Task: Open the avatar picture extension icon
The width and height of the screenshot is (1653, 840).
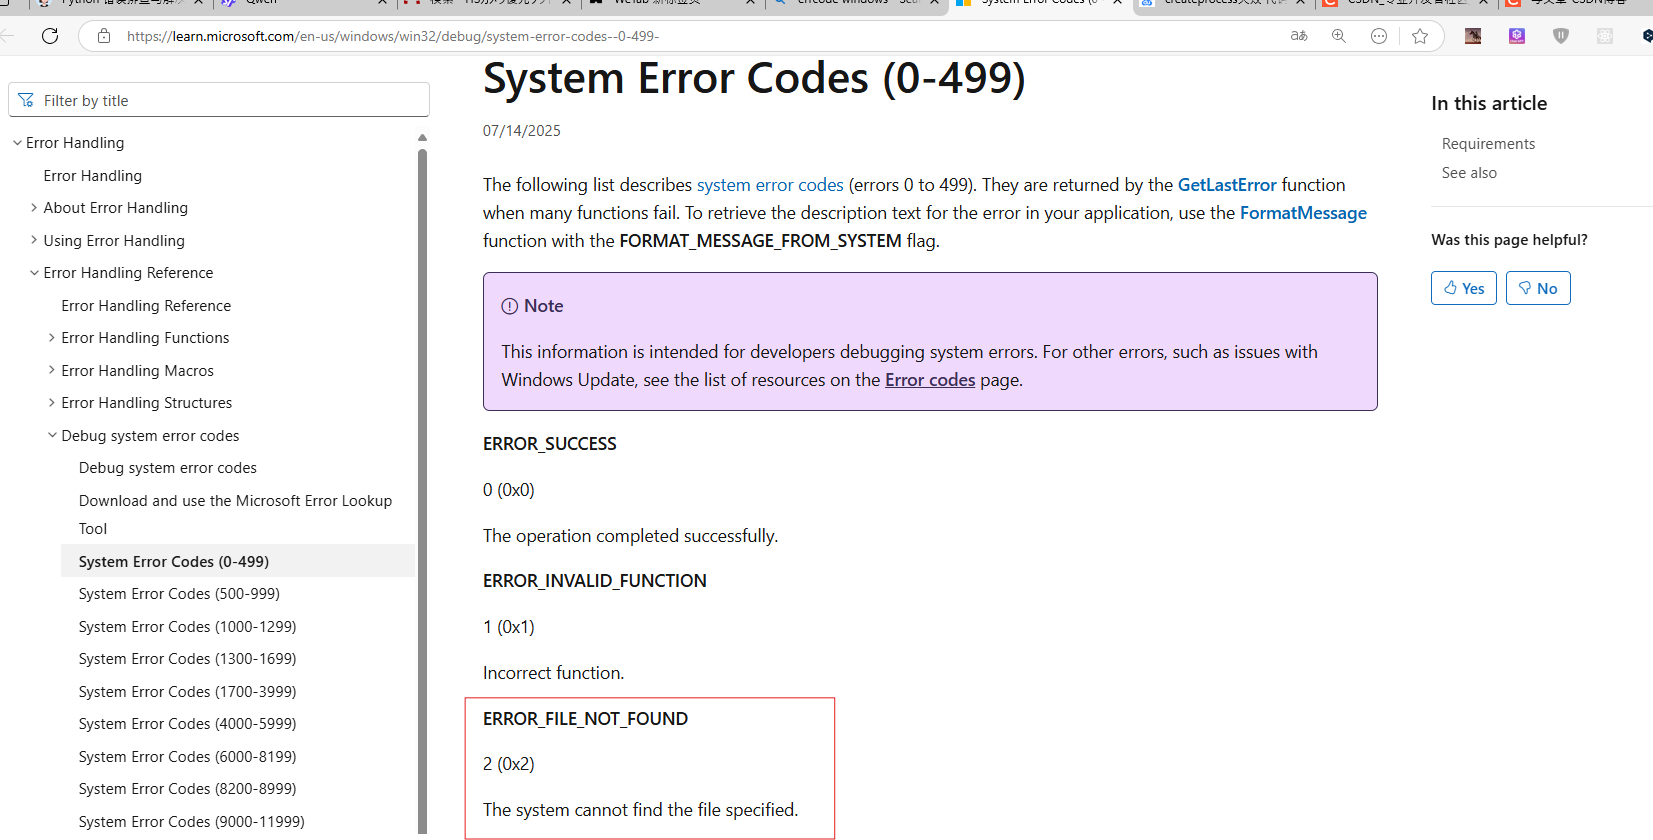Action: click(x=1473, y=36)
